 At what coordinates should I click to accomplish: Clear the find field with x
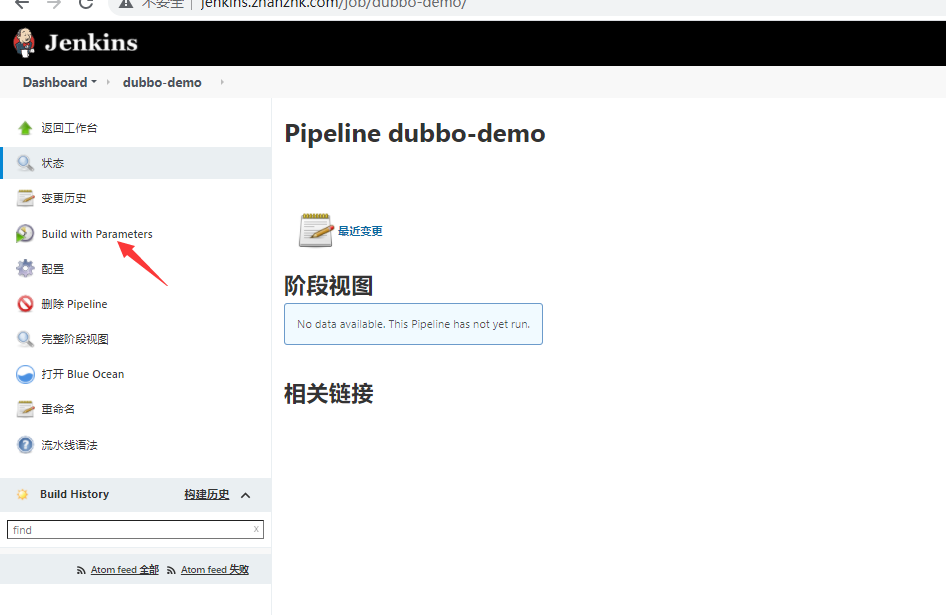pos(256,529)
